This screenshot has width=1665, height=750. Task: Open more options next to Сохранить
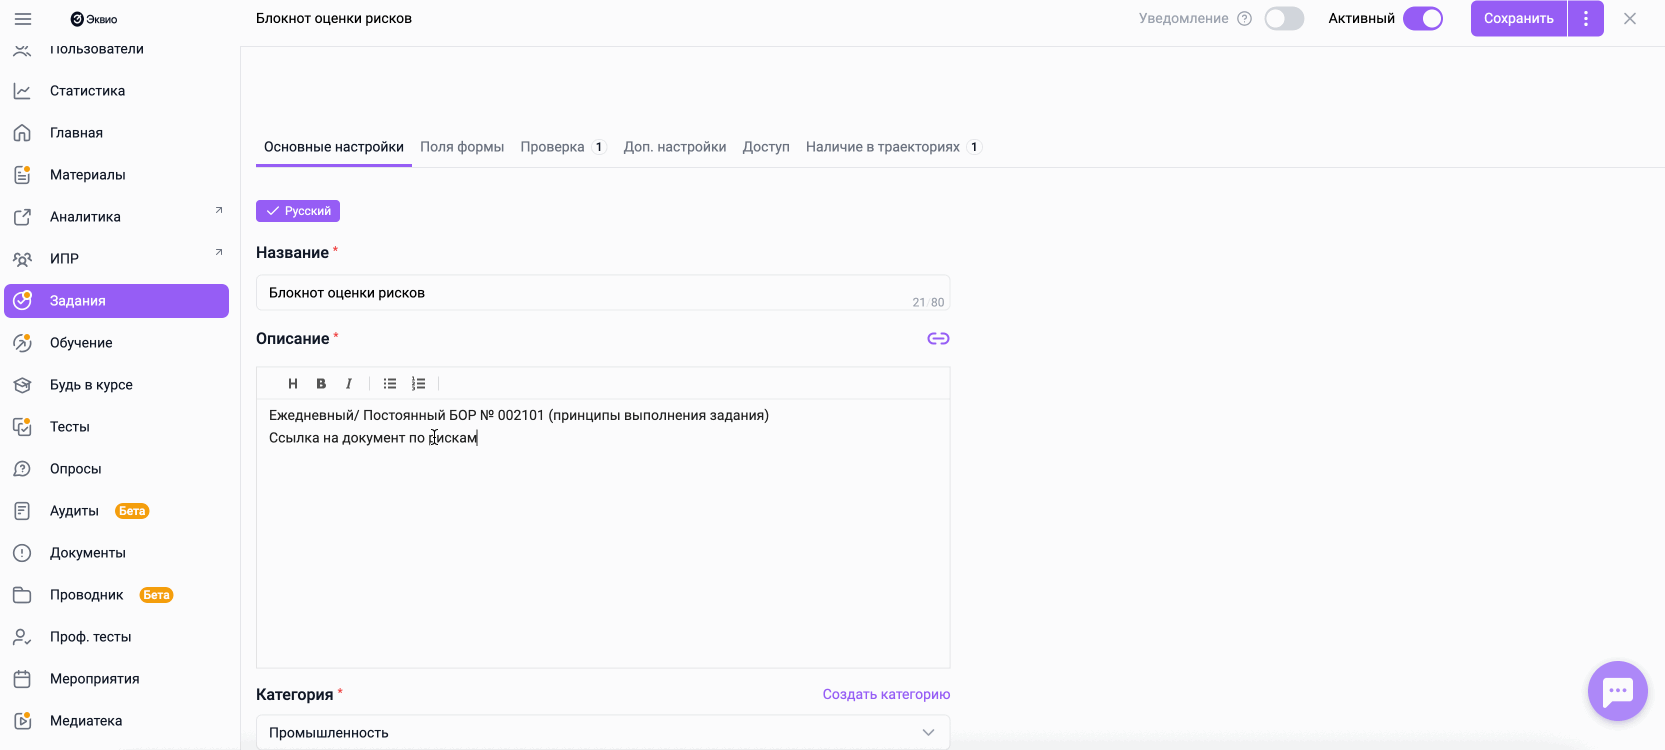(1586, 19)
